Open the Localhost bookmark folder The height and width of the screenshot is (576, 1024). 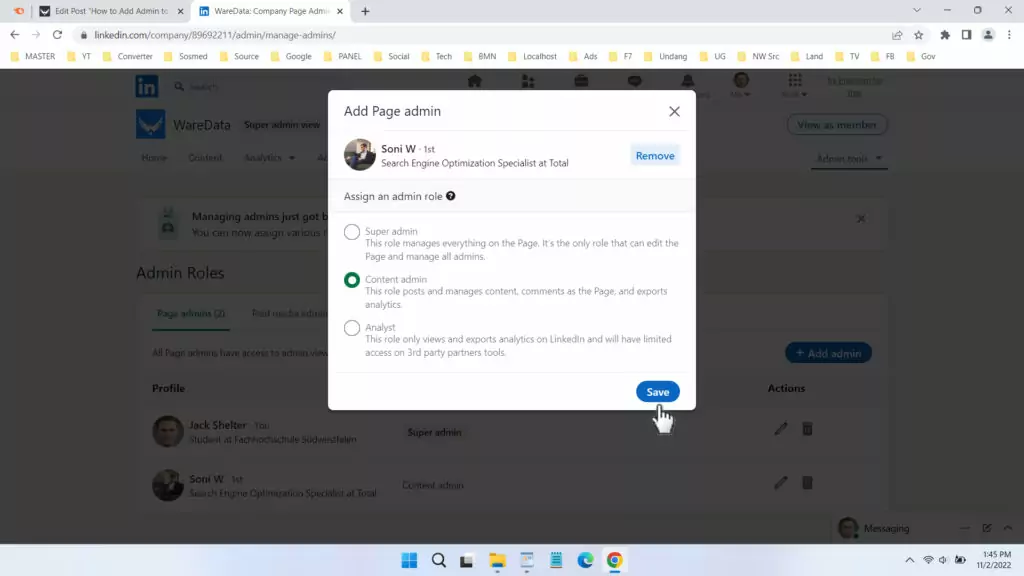[x=532, y=56]
